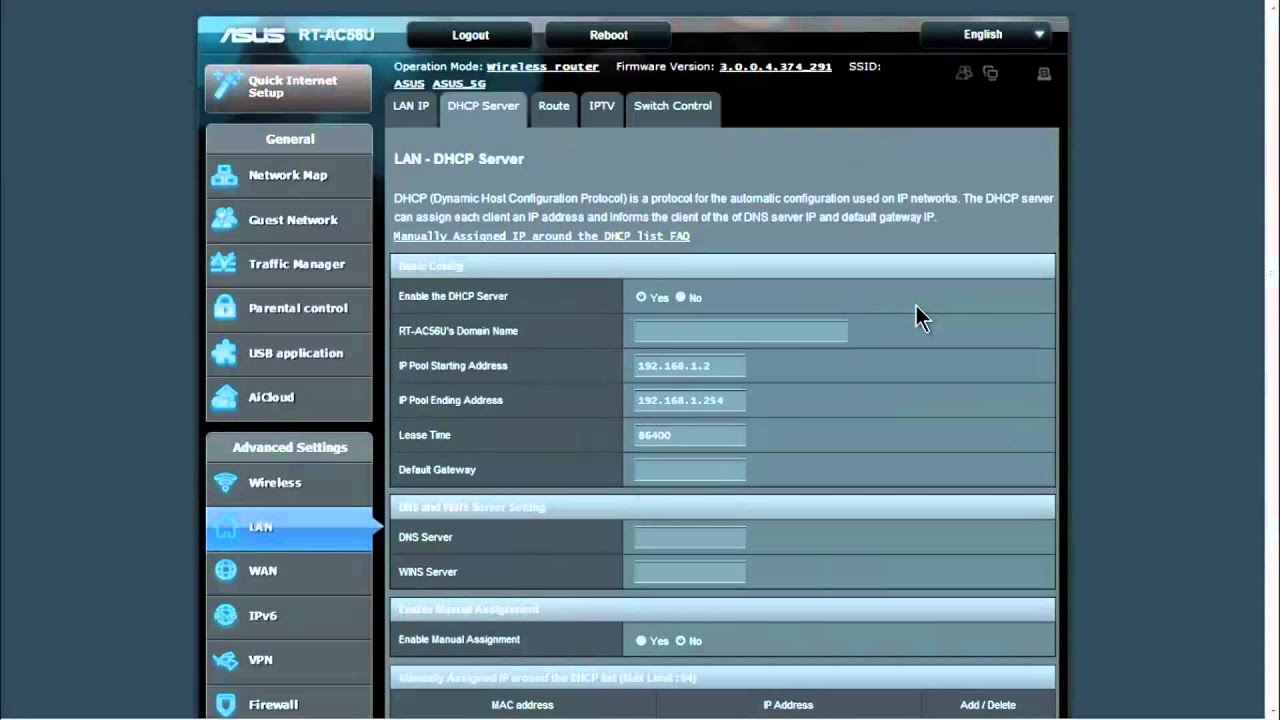Screen dimensions: 1280x720
Task: Enable DHCP Server with Yes radio
Action: (641, 297)
